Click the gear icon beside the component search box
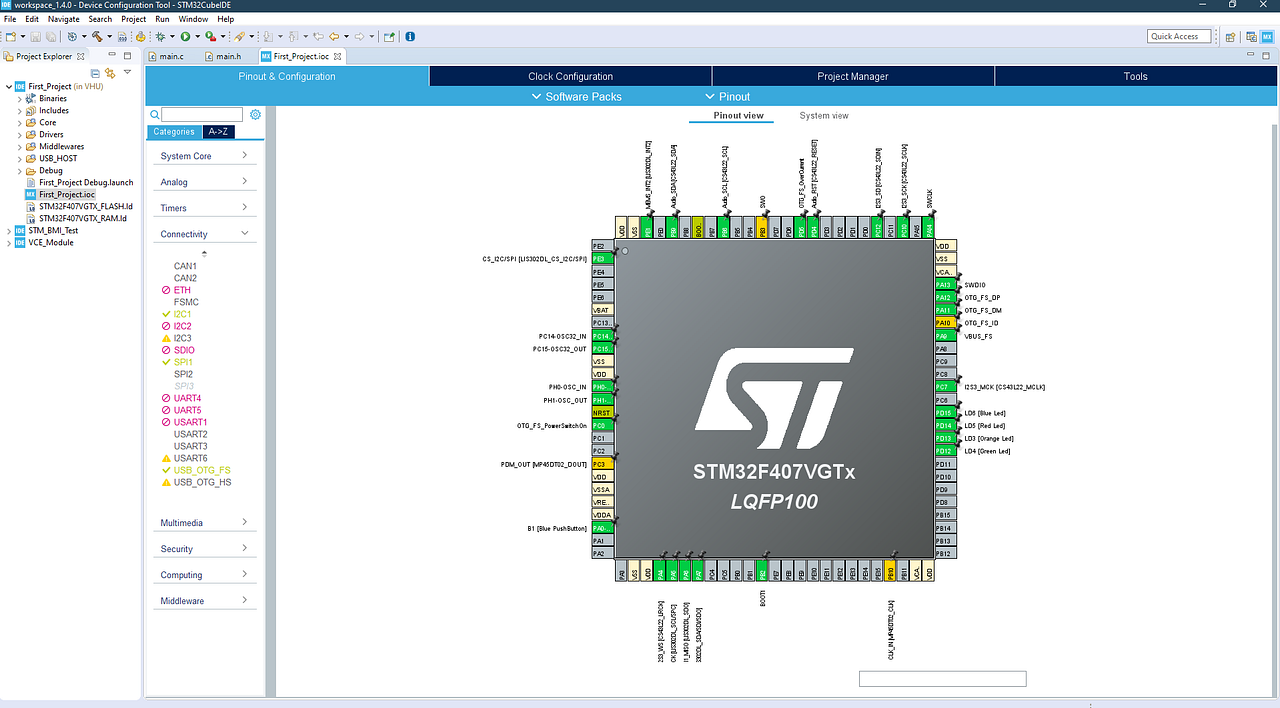Viewport: 1280px width, 708px height. pyautogui.click(x=255, y=114)
